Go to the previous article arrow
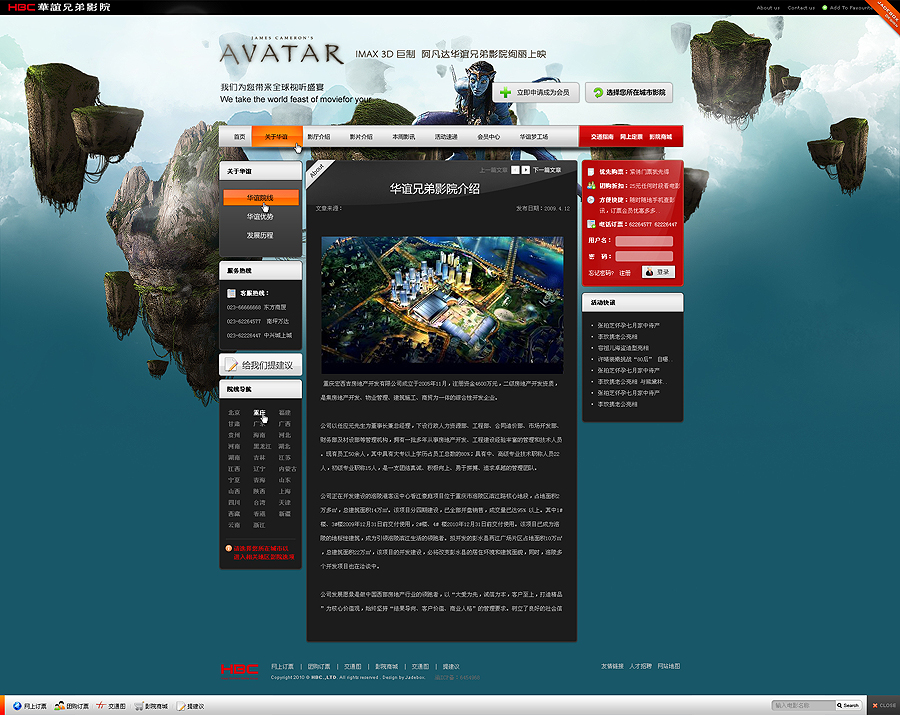 515,170
